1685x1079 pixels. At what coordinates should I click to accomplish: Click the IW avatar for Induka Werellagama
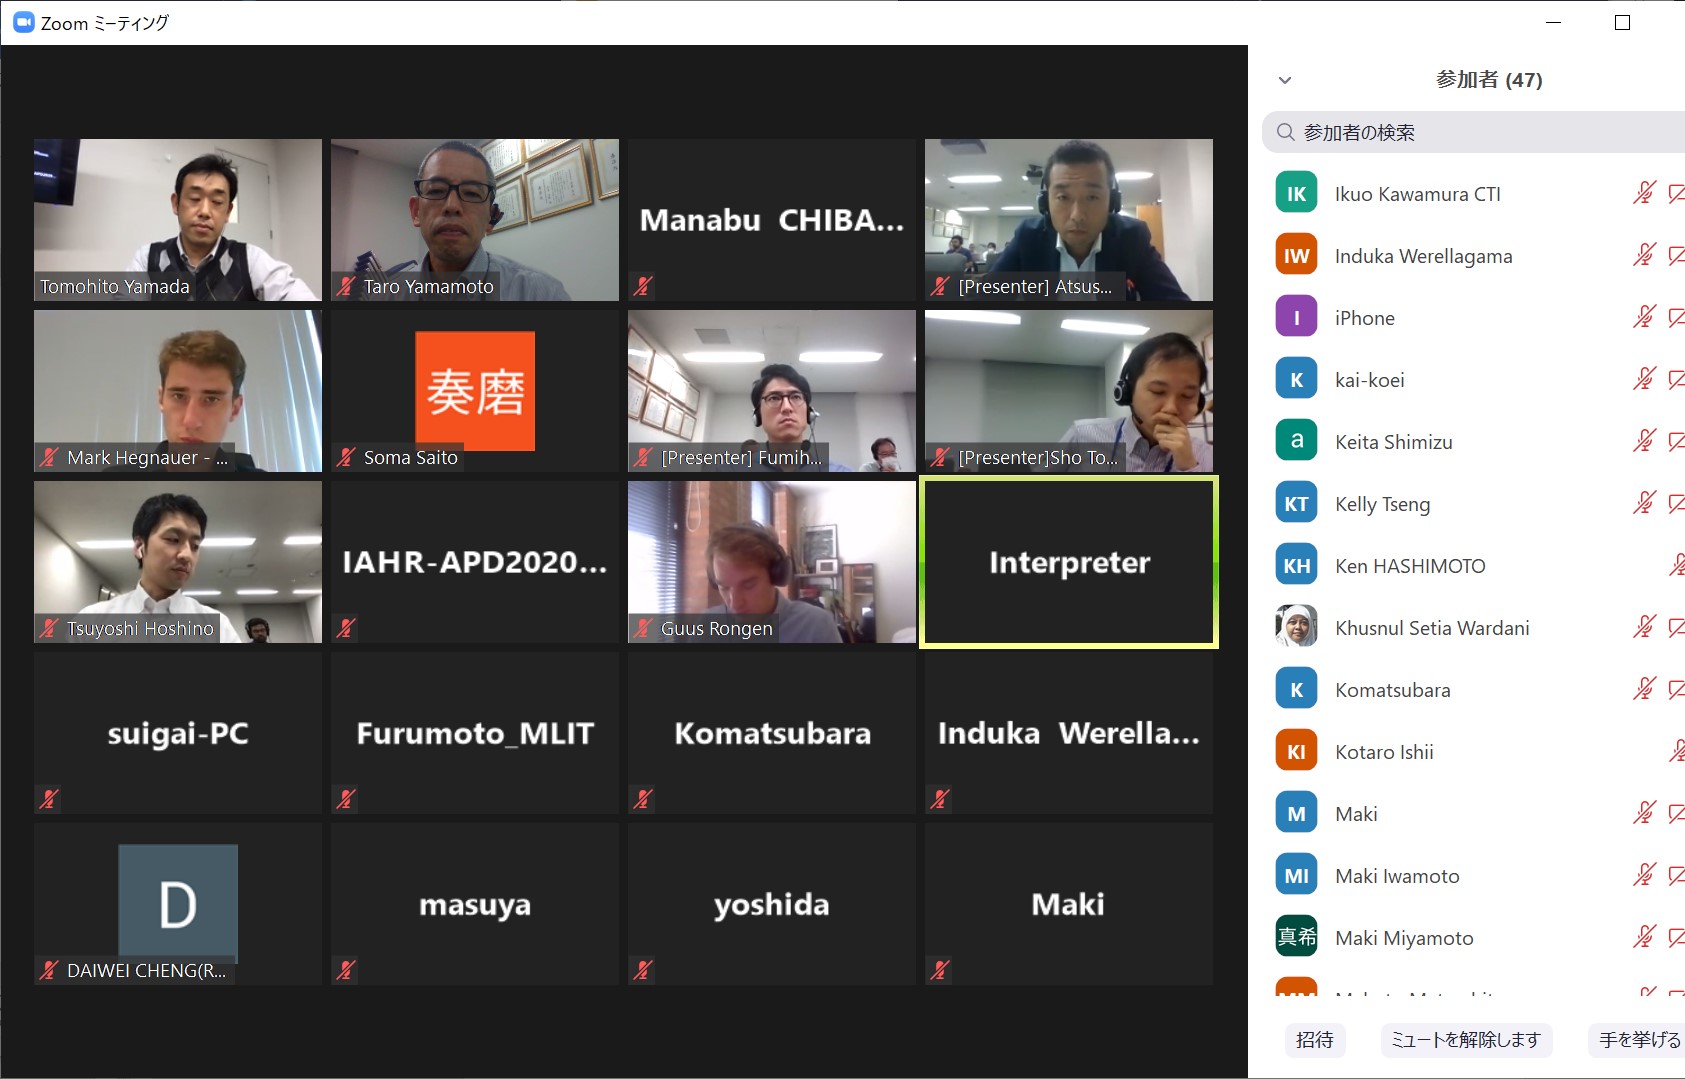coord(1296,255)
